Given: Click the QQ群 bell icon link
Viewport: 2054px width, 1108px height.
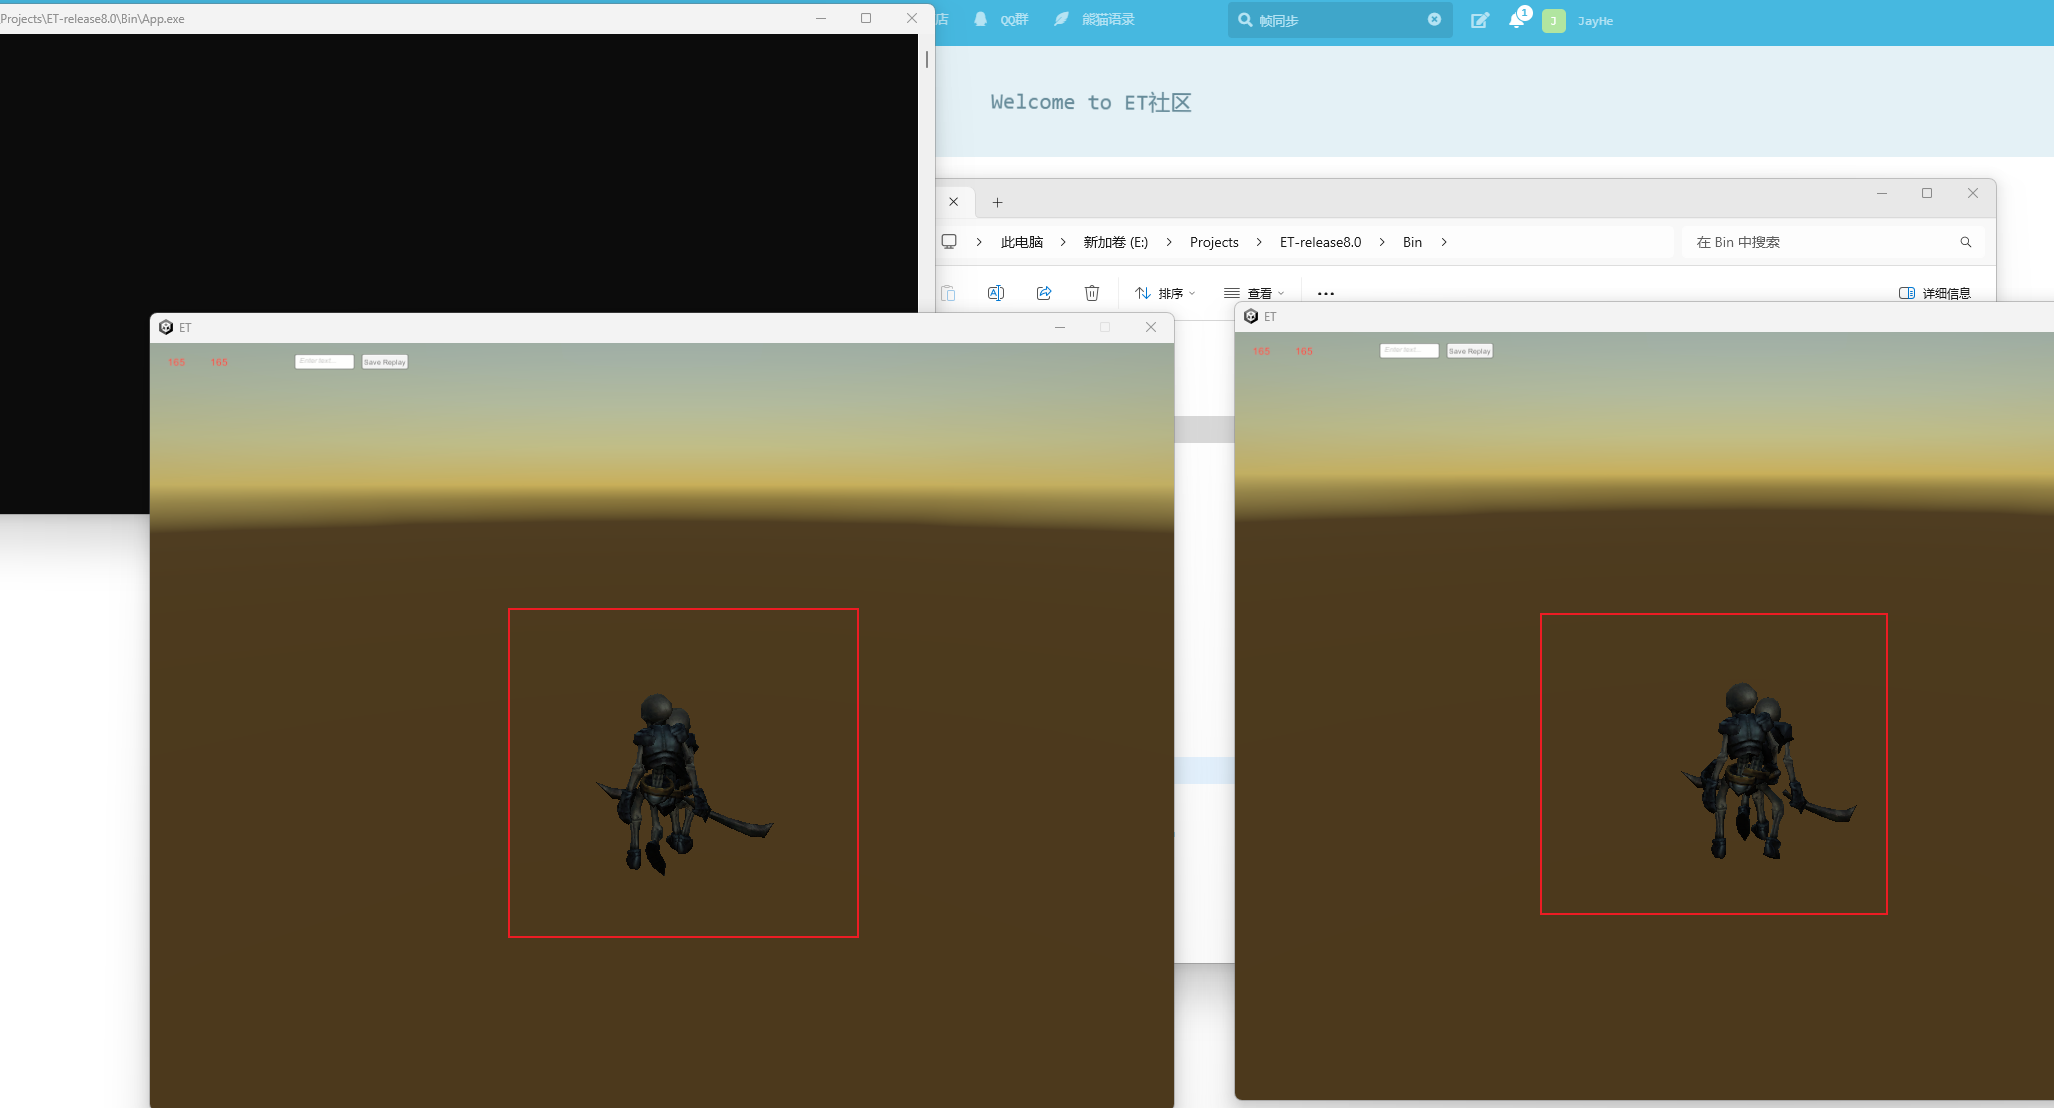Looking at the screenshot, I should click(1001, 20).
